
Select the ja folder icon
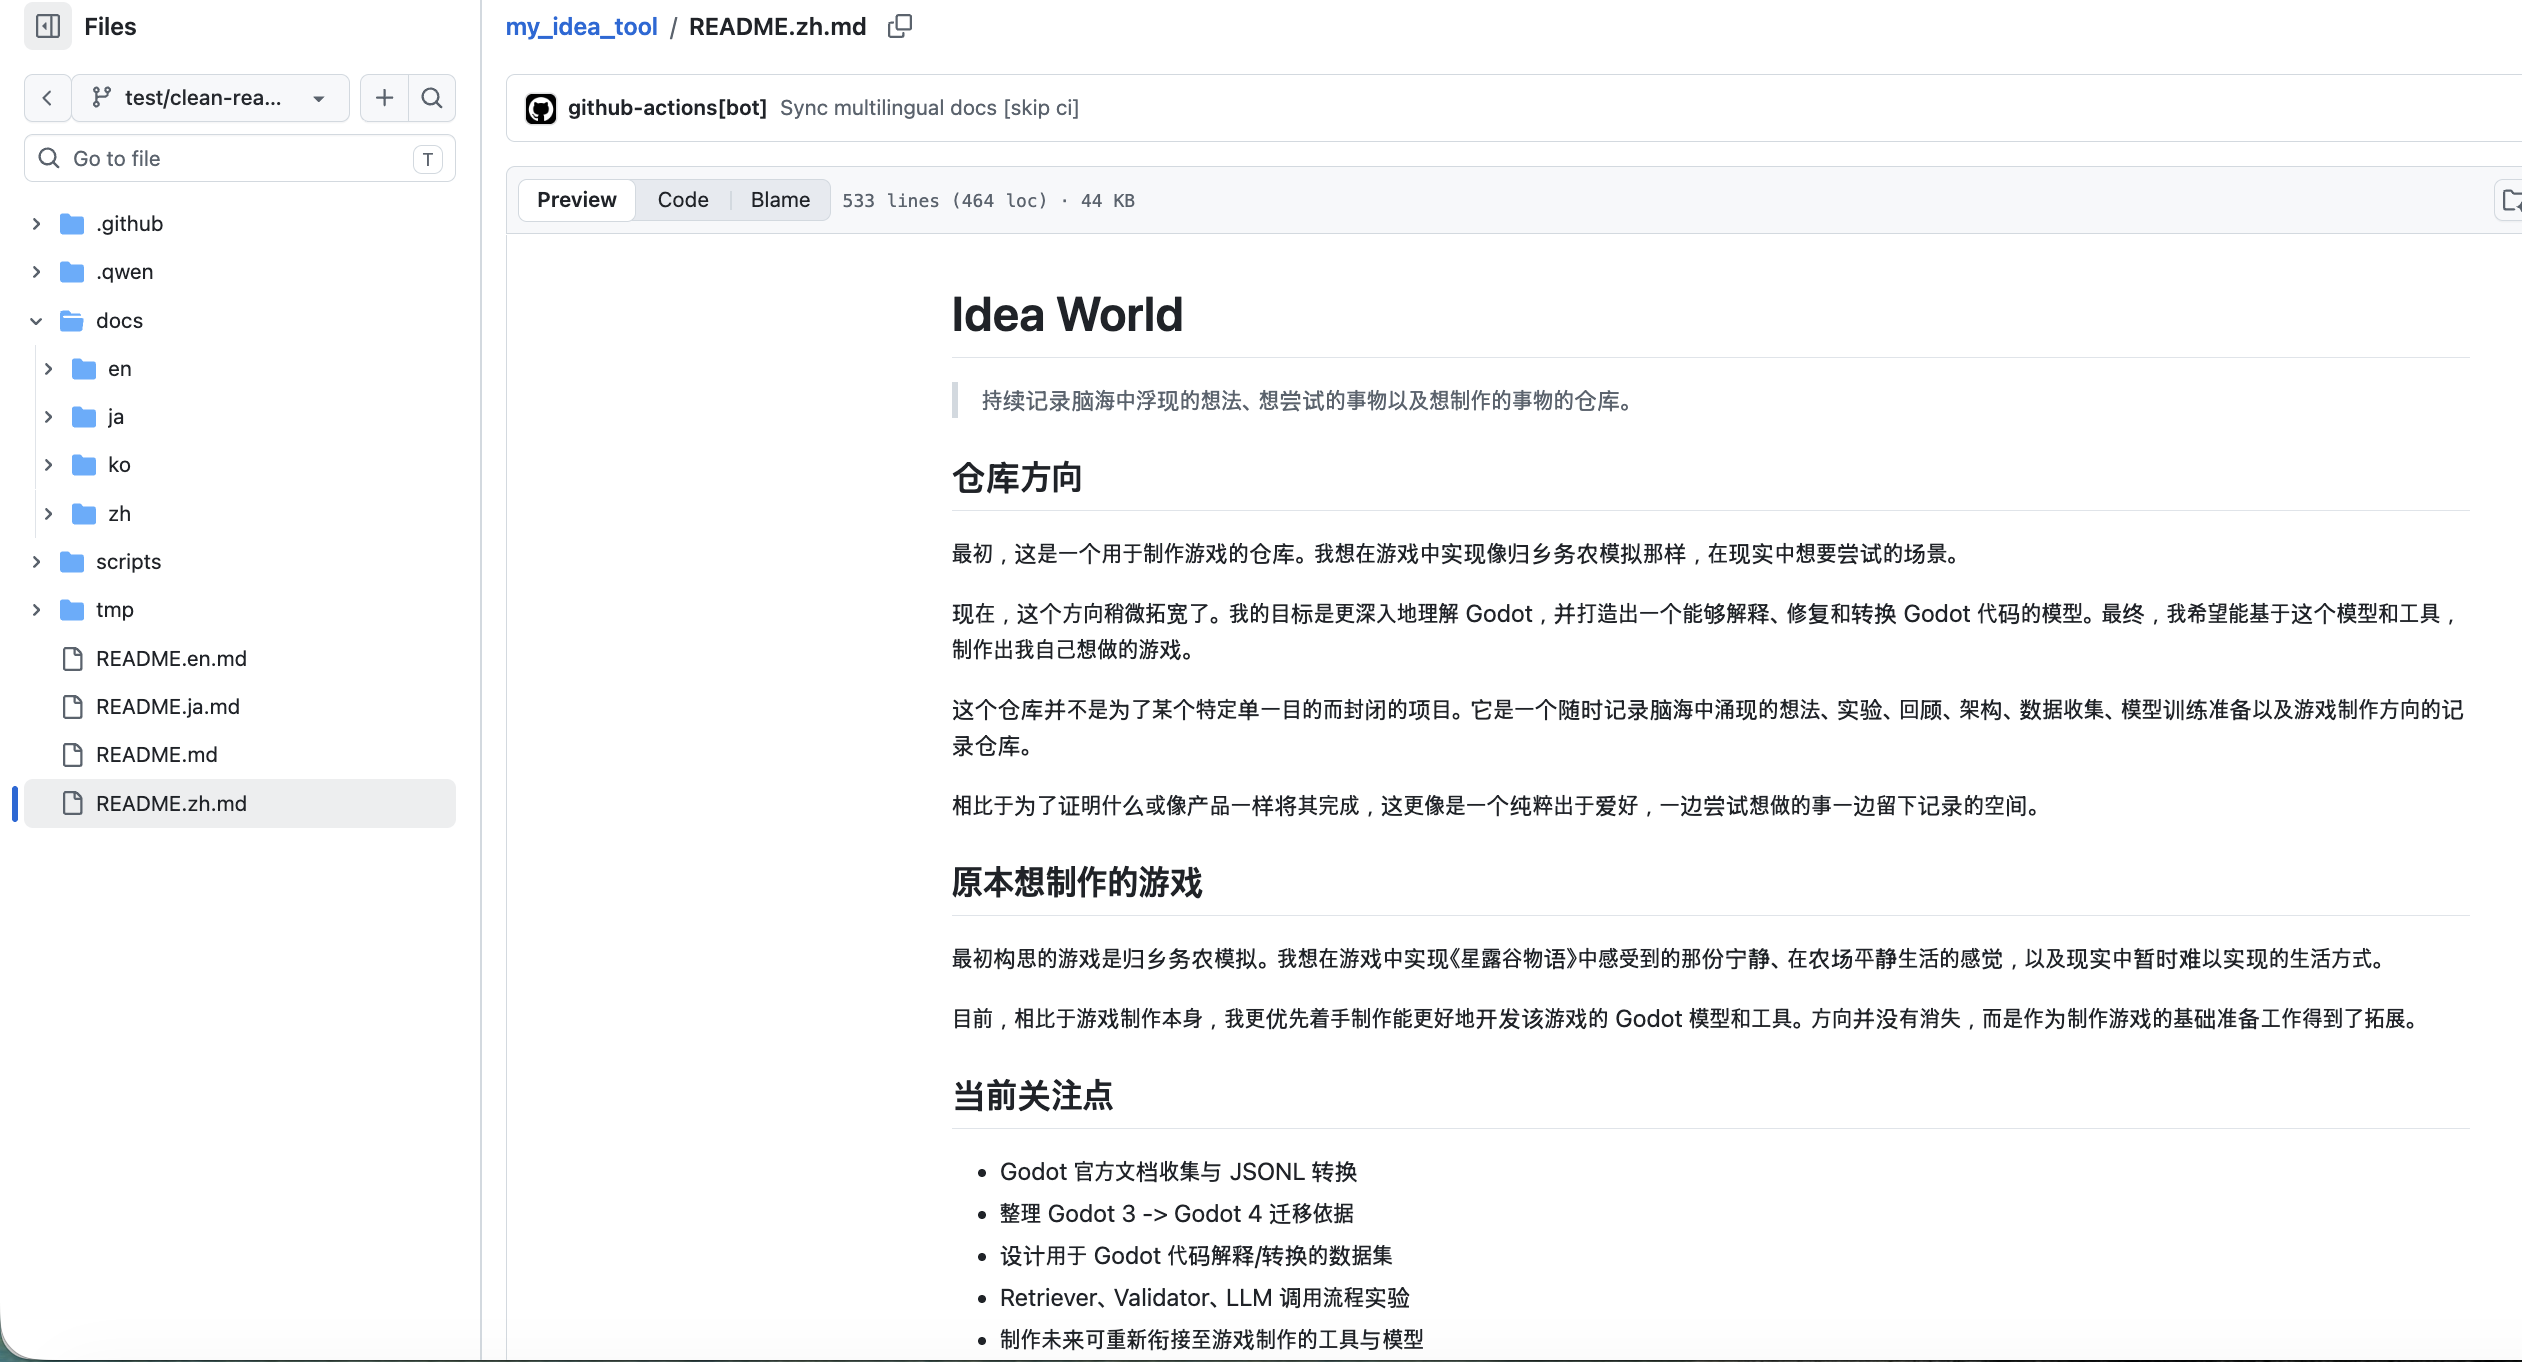pyautogui.click(x=84, y=417)
